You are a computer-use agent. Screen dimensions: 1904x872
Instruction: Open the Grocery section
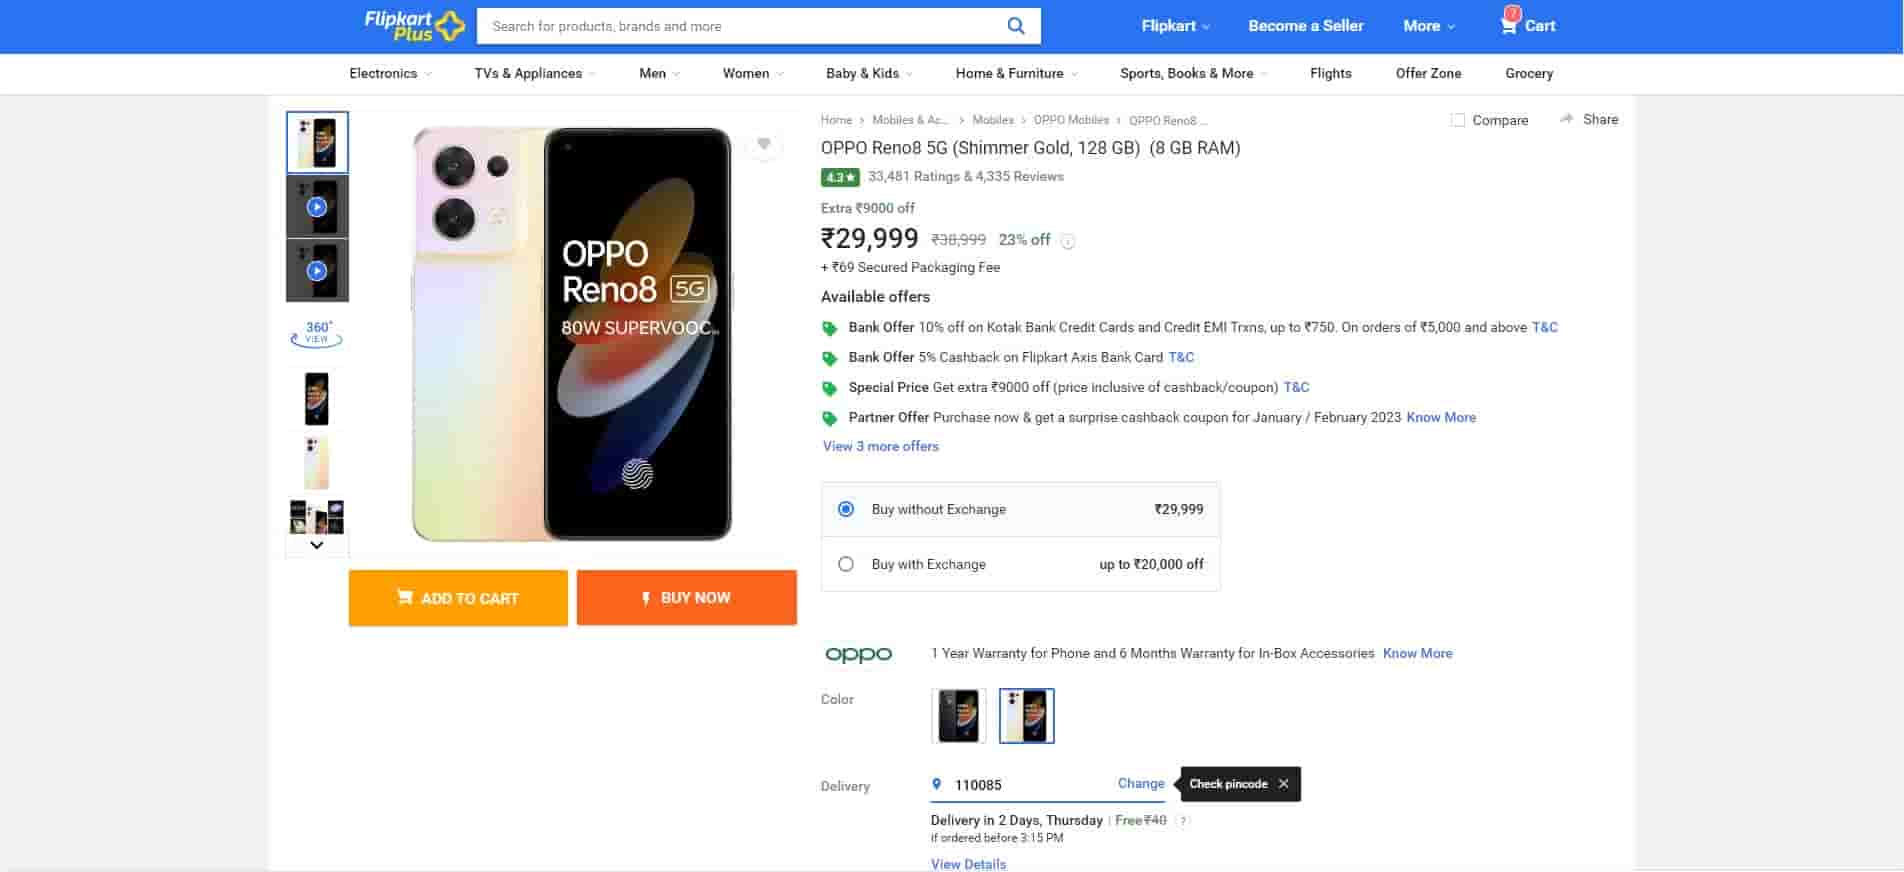(1528, 73)
